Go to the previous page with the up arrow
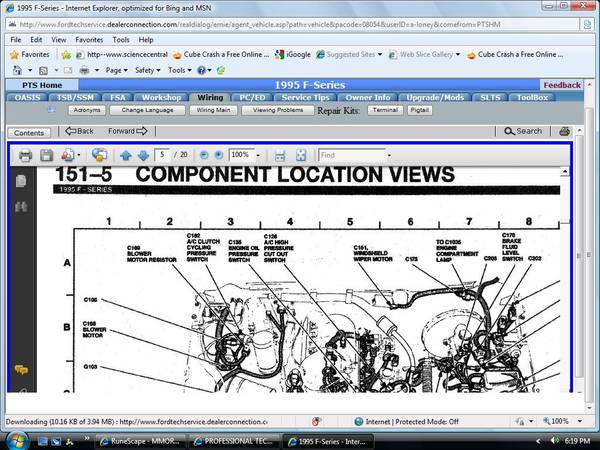This screenshot has width=600, height=450. coord(126,156)
